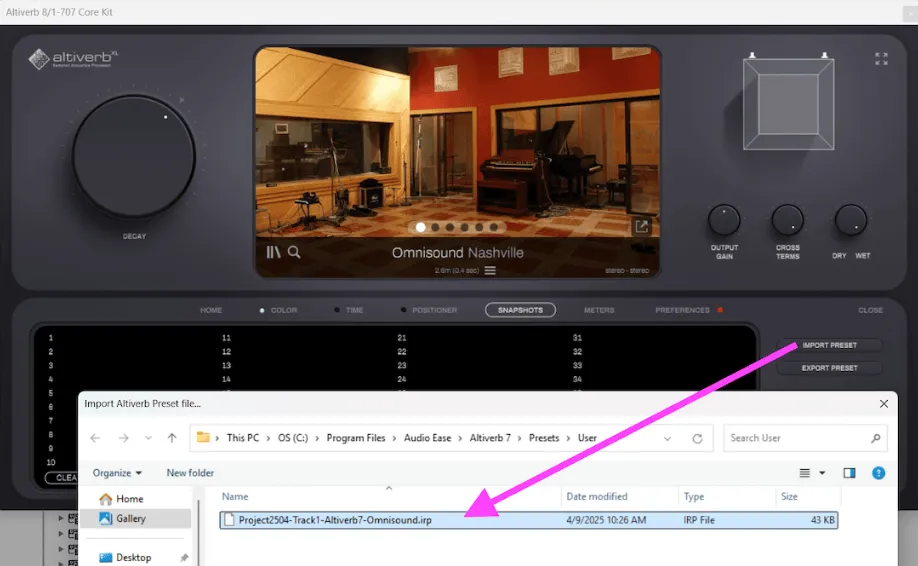
Task: Open the view options dropdown arrow
Action: point(822,473)
